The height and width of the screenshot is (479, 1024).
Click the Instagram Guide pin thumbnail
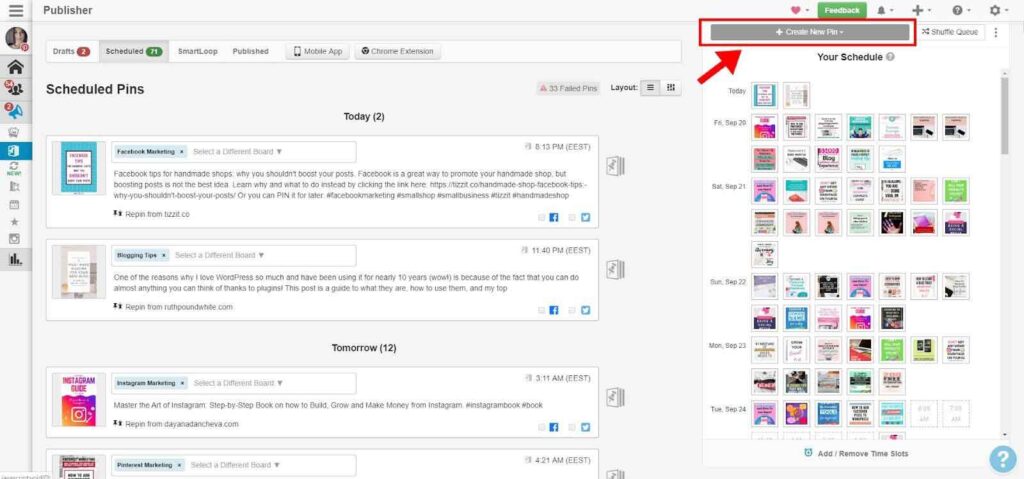(78, 400)
